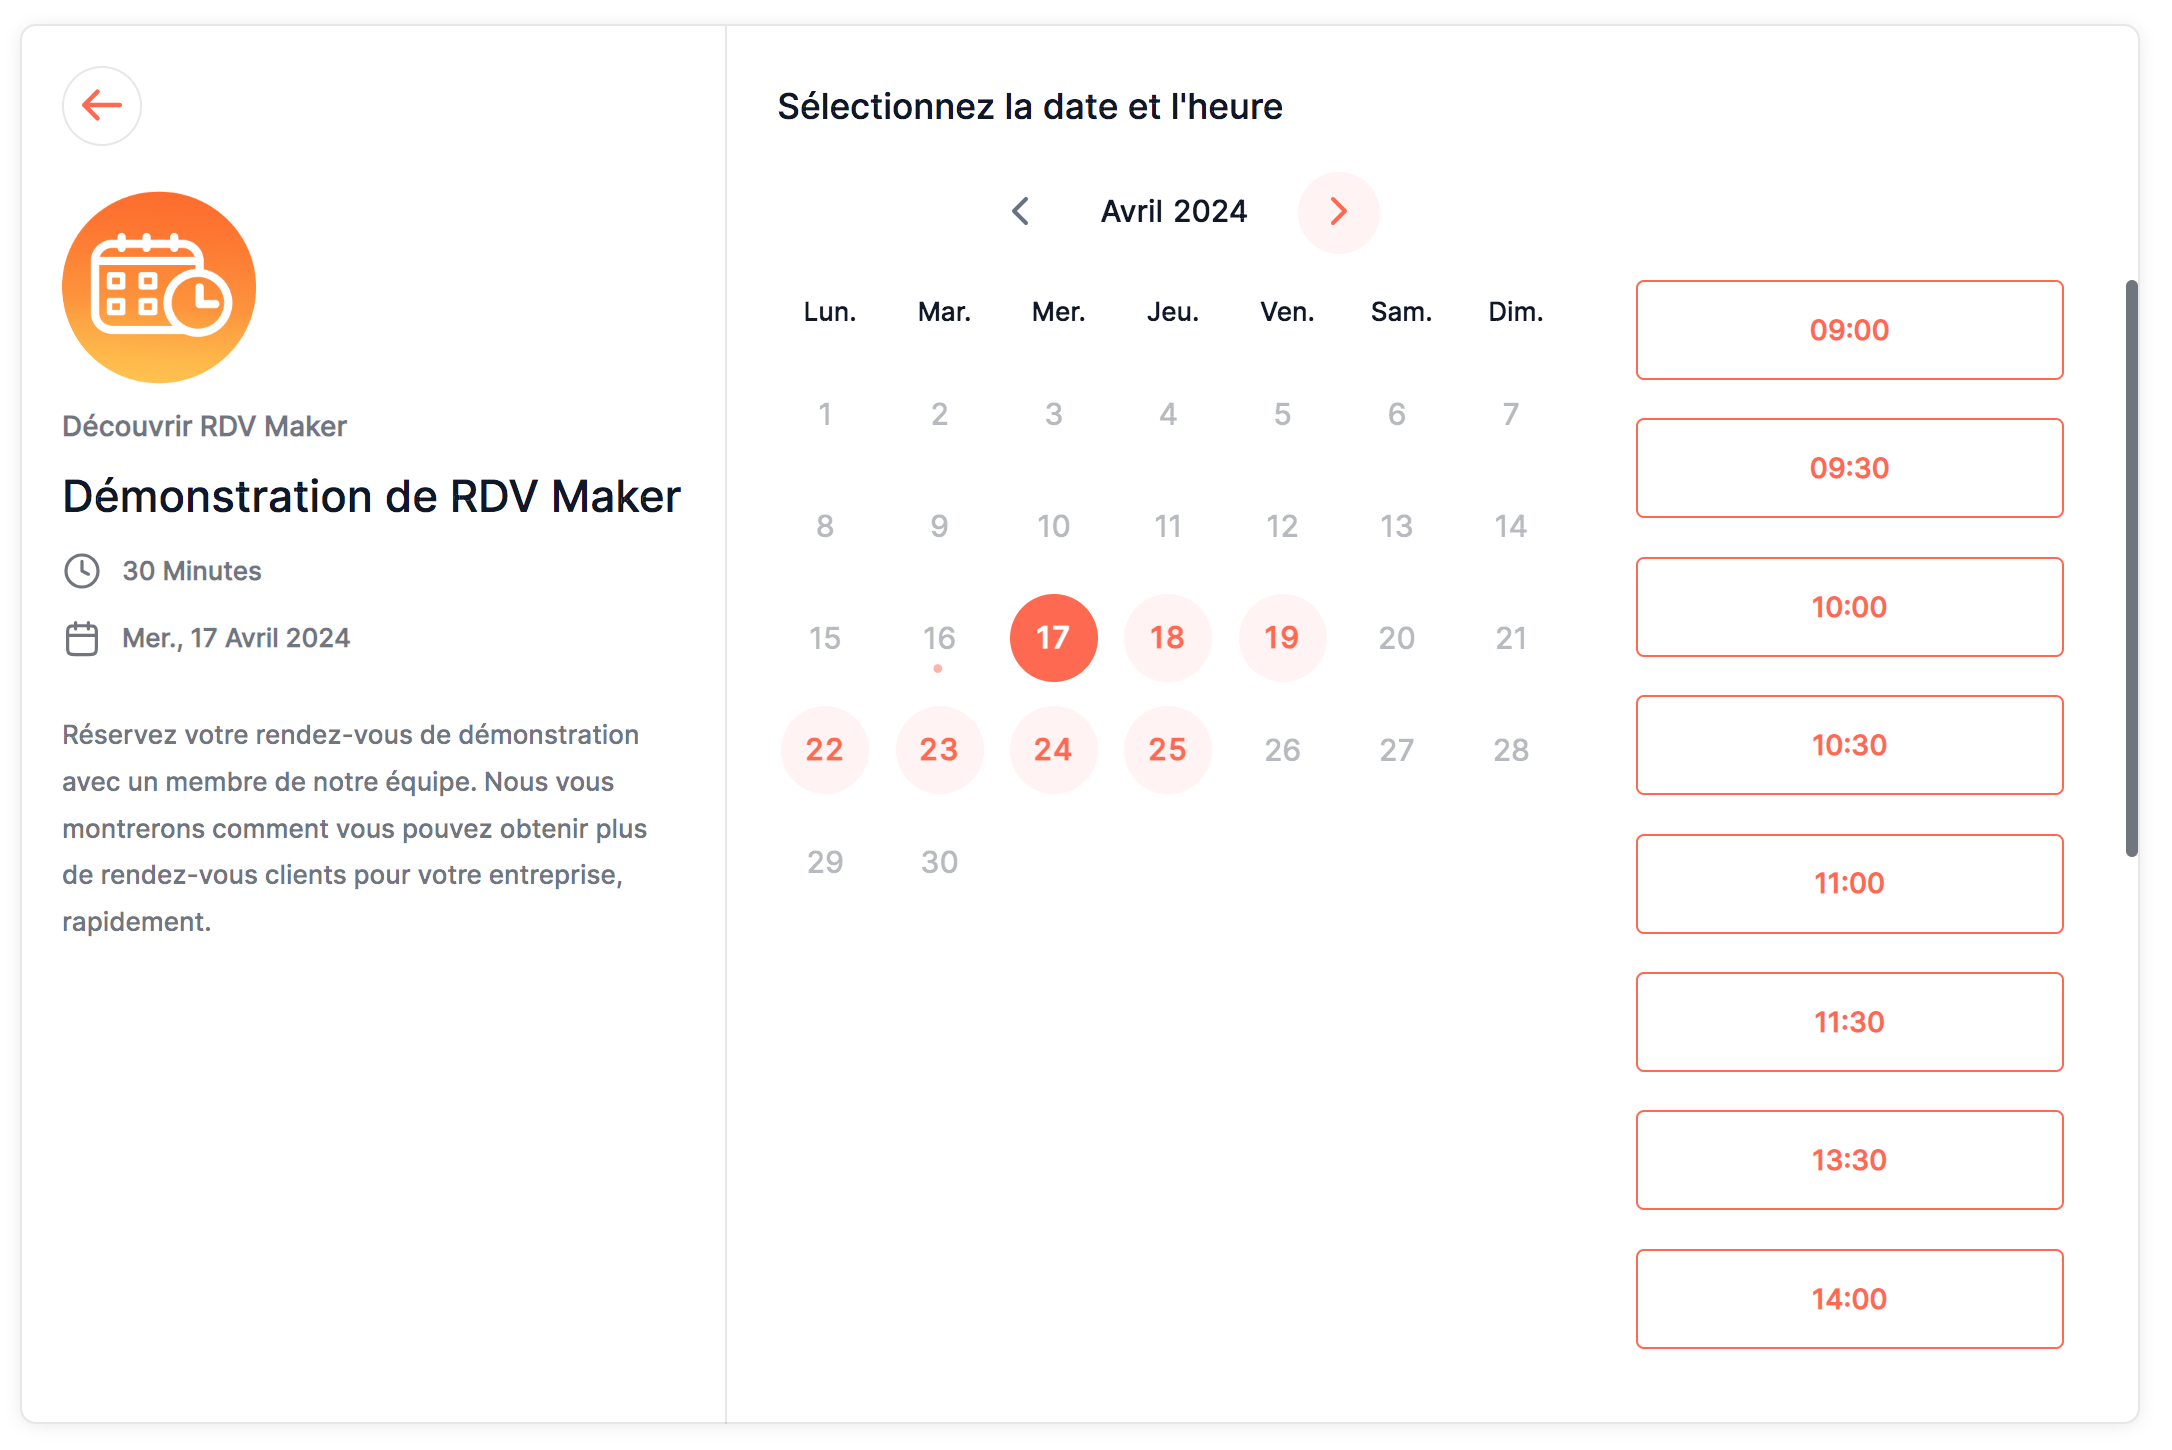Click the clock icon beside 30 Minutes
This screenshot has height=1450, width=2172.
tap(82, 571)
